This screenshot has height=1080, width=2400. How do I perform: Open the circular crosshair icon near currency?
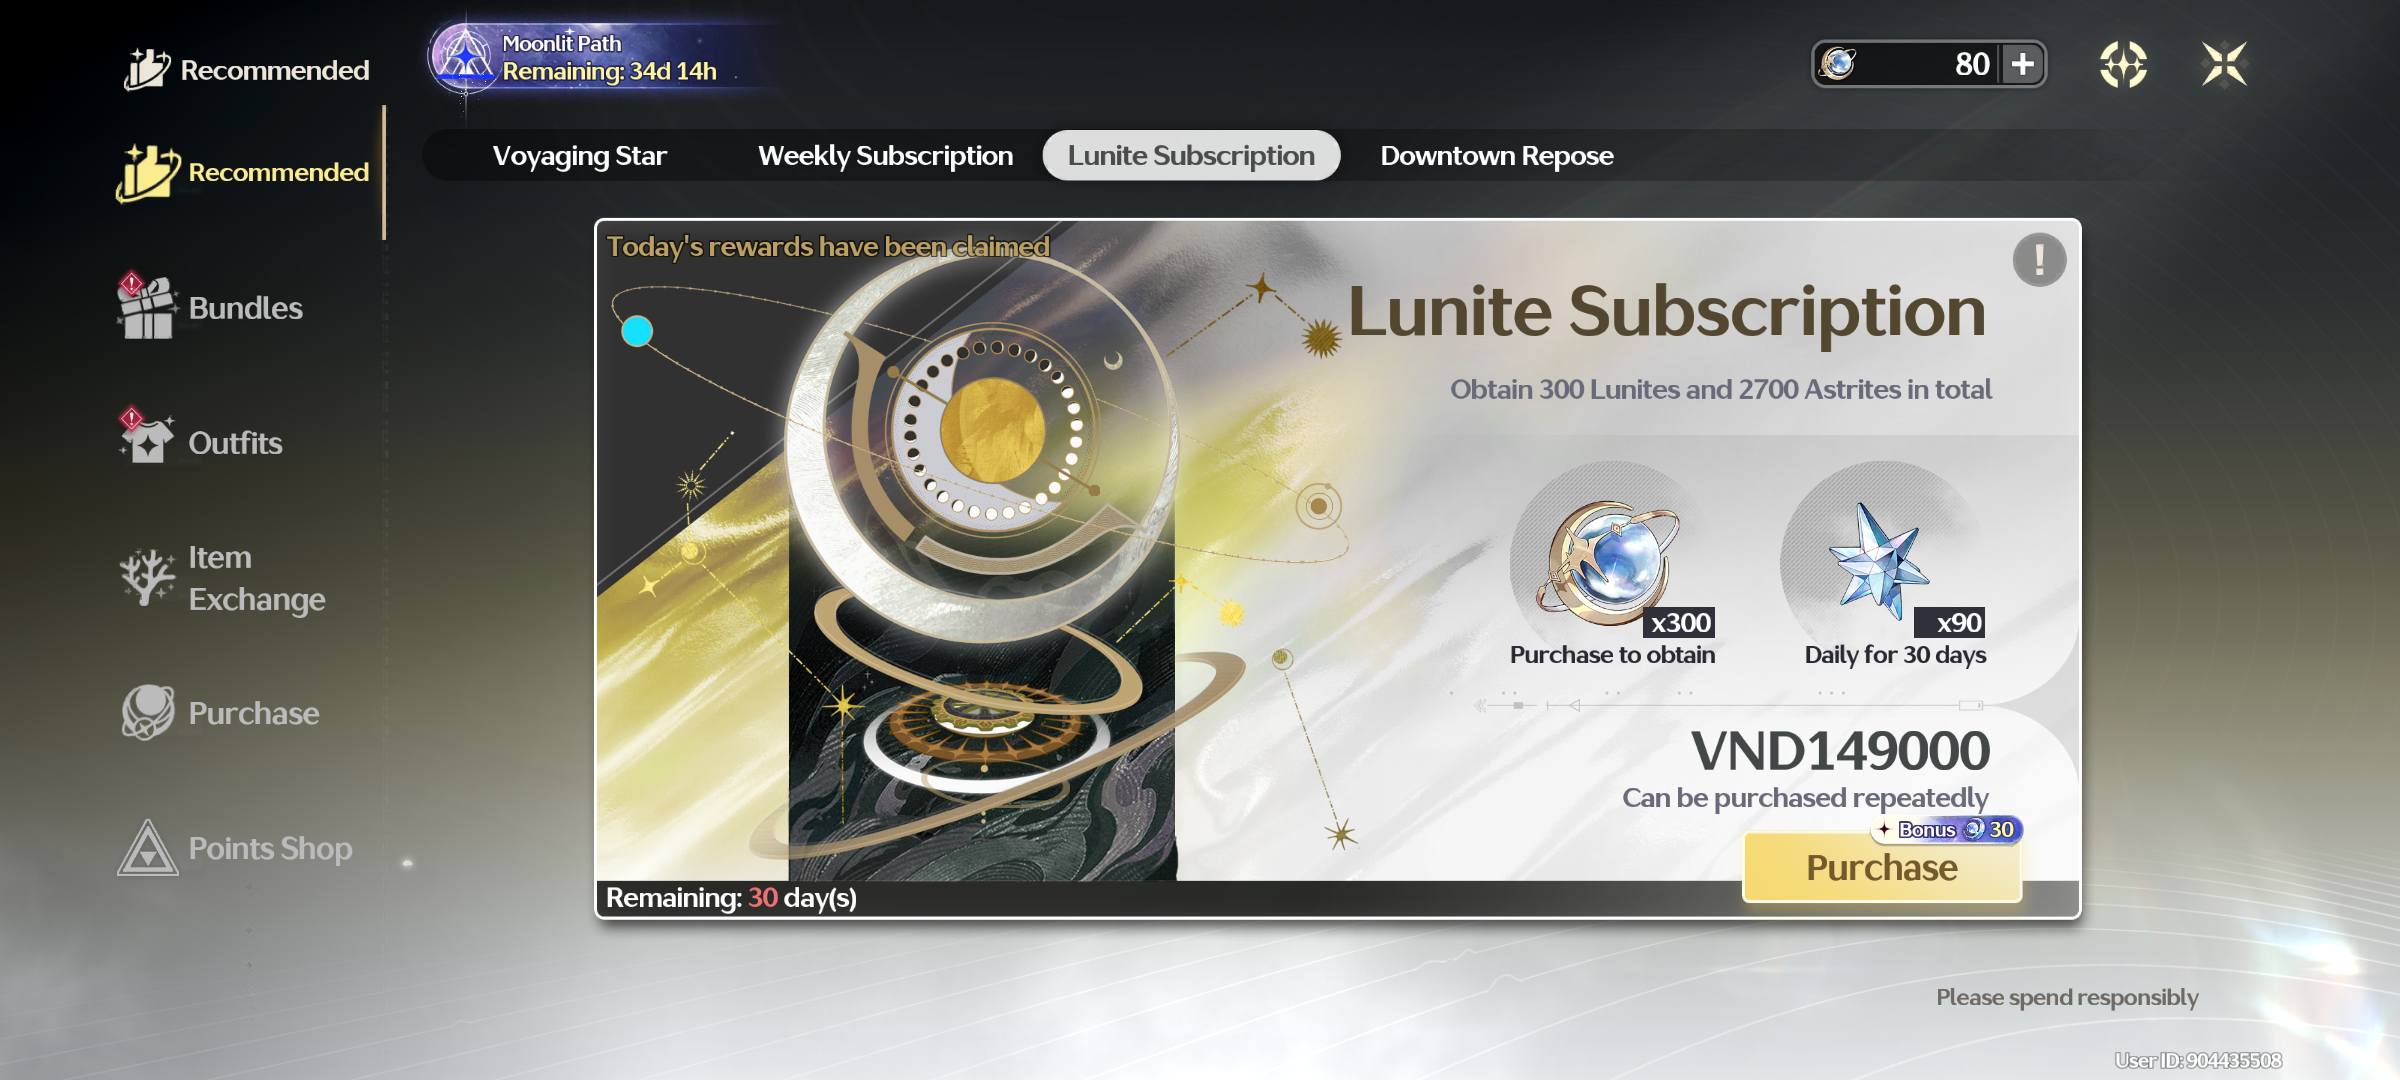[2122, 65]
